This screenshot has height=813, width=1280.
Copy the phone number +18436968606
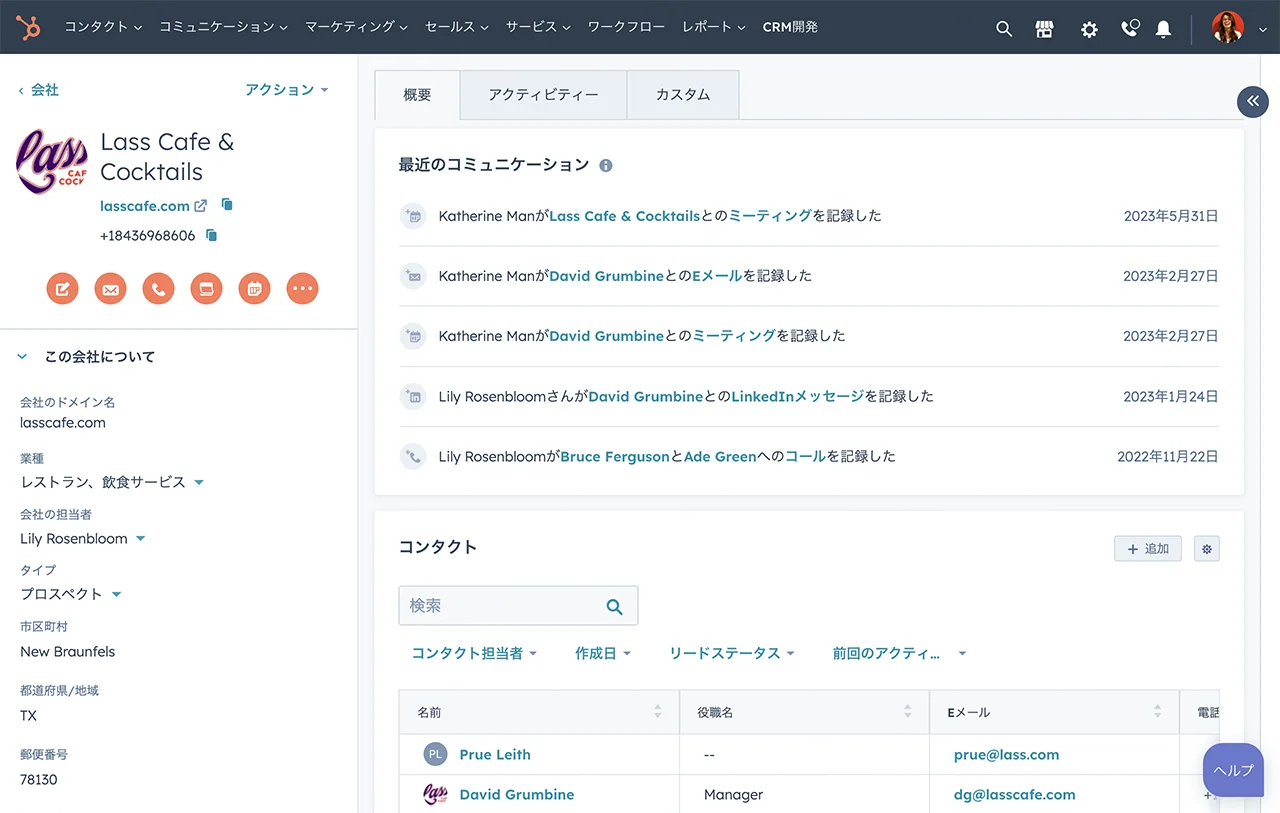point(211,235)
